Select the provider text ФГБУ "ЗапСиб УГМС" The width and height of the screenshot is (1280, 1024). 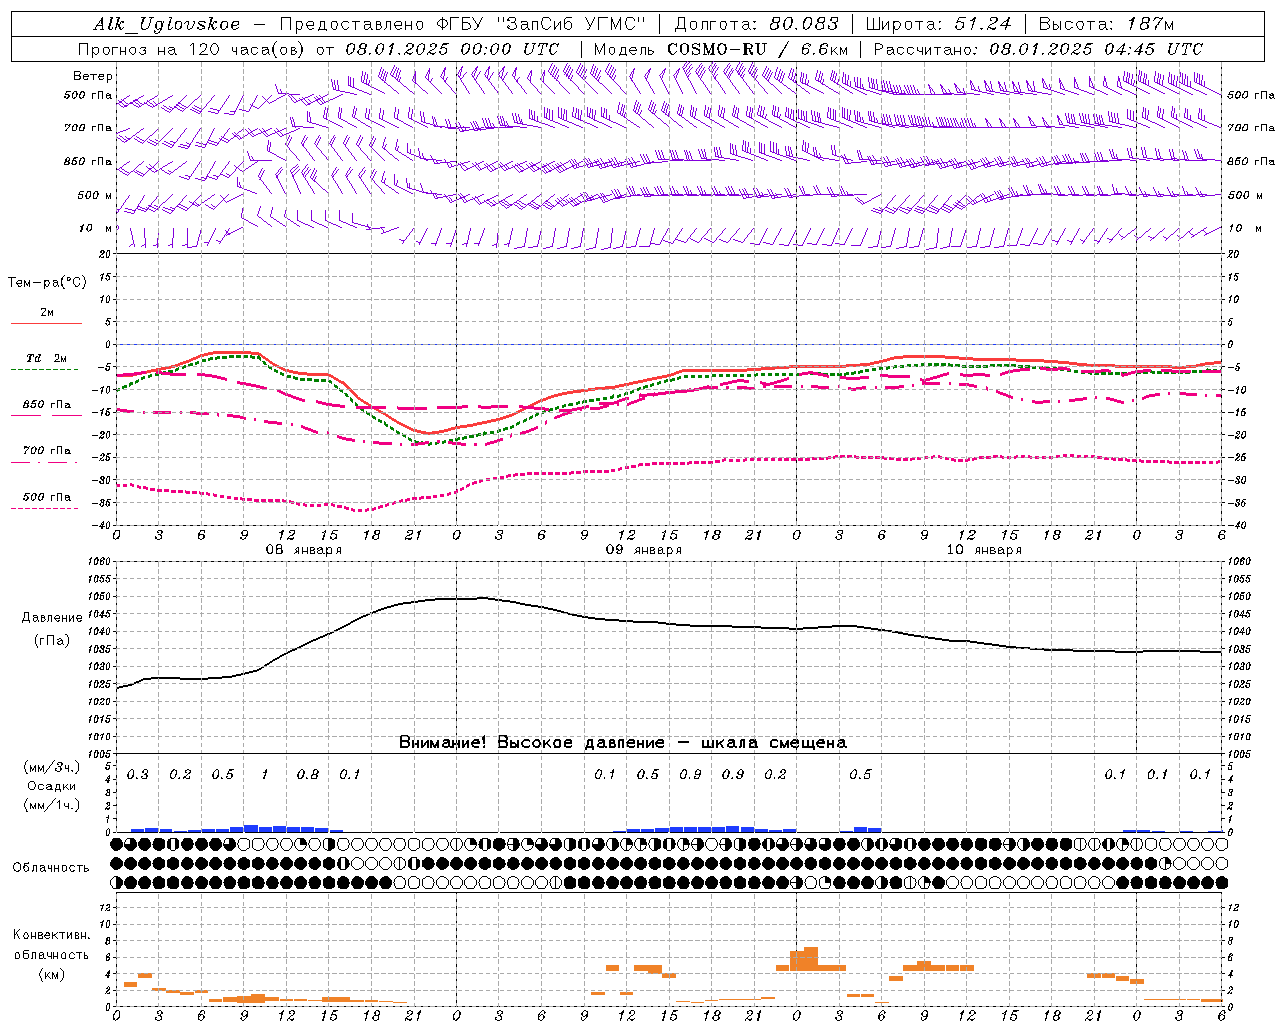coord(541,24)
